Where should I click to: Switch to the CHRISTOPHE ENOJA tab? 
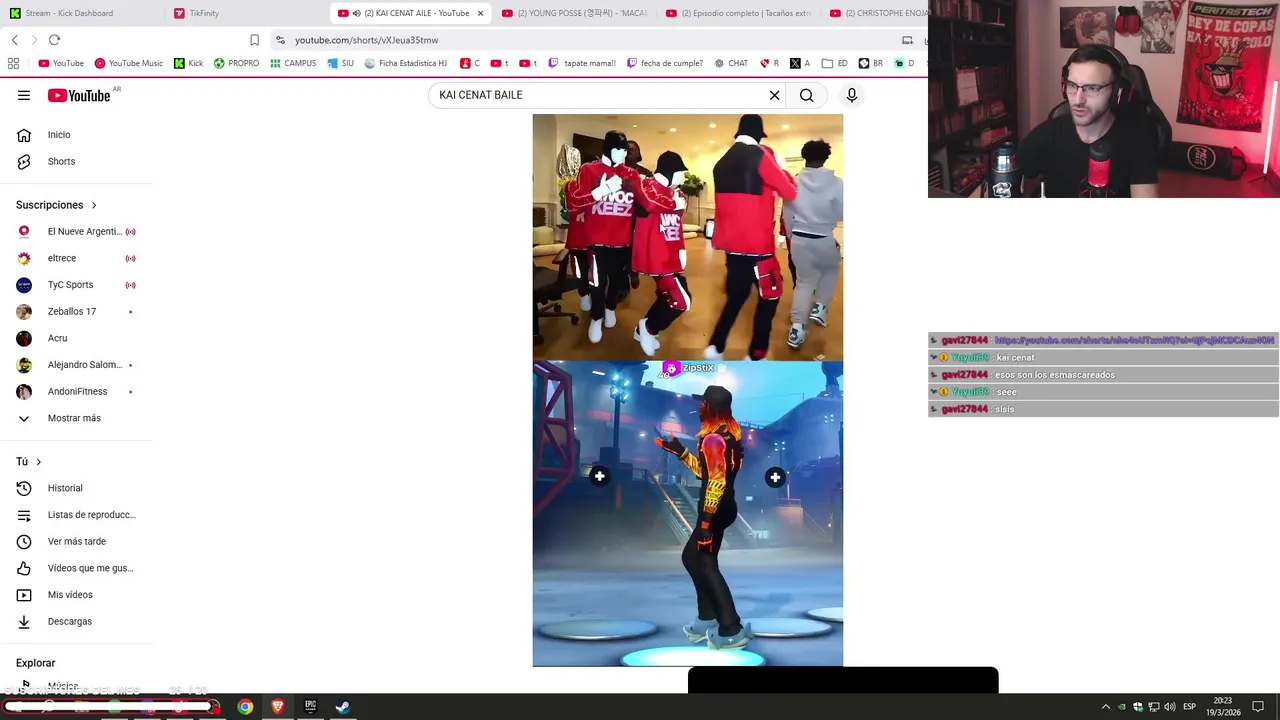pyautogui.click(x=877, y=13)
